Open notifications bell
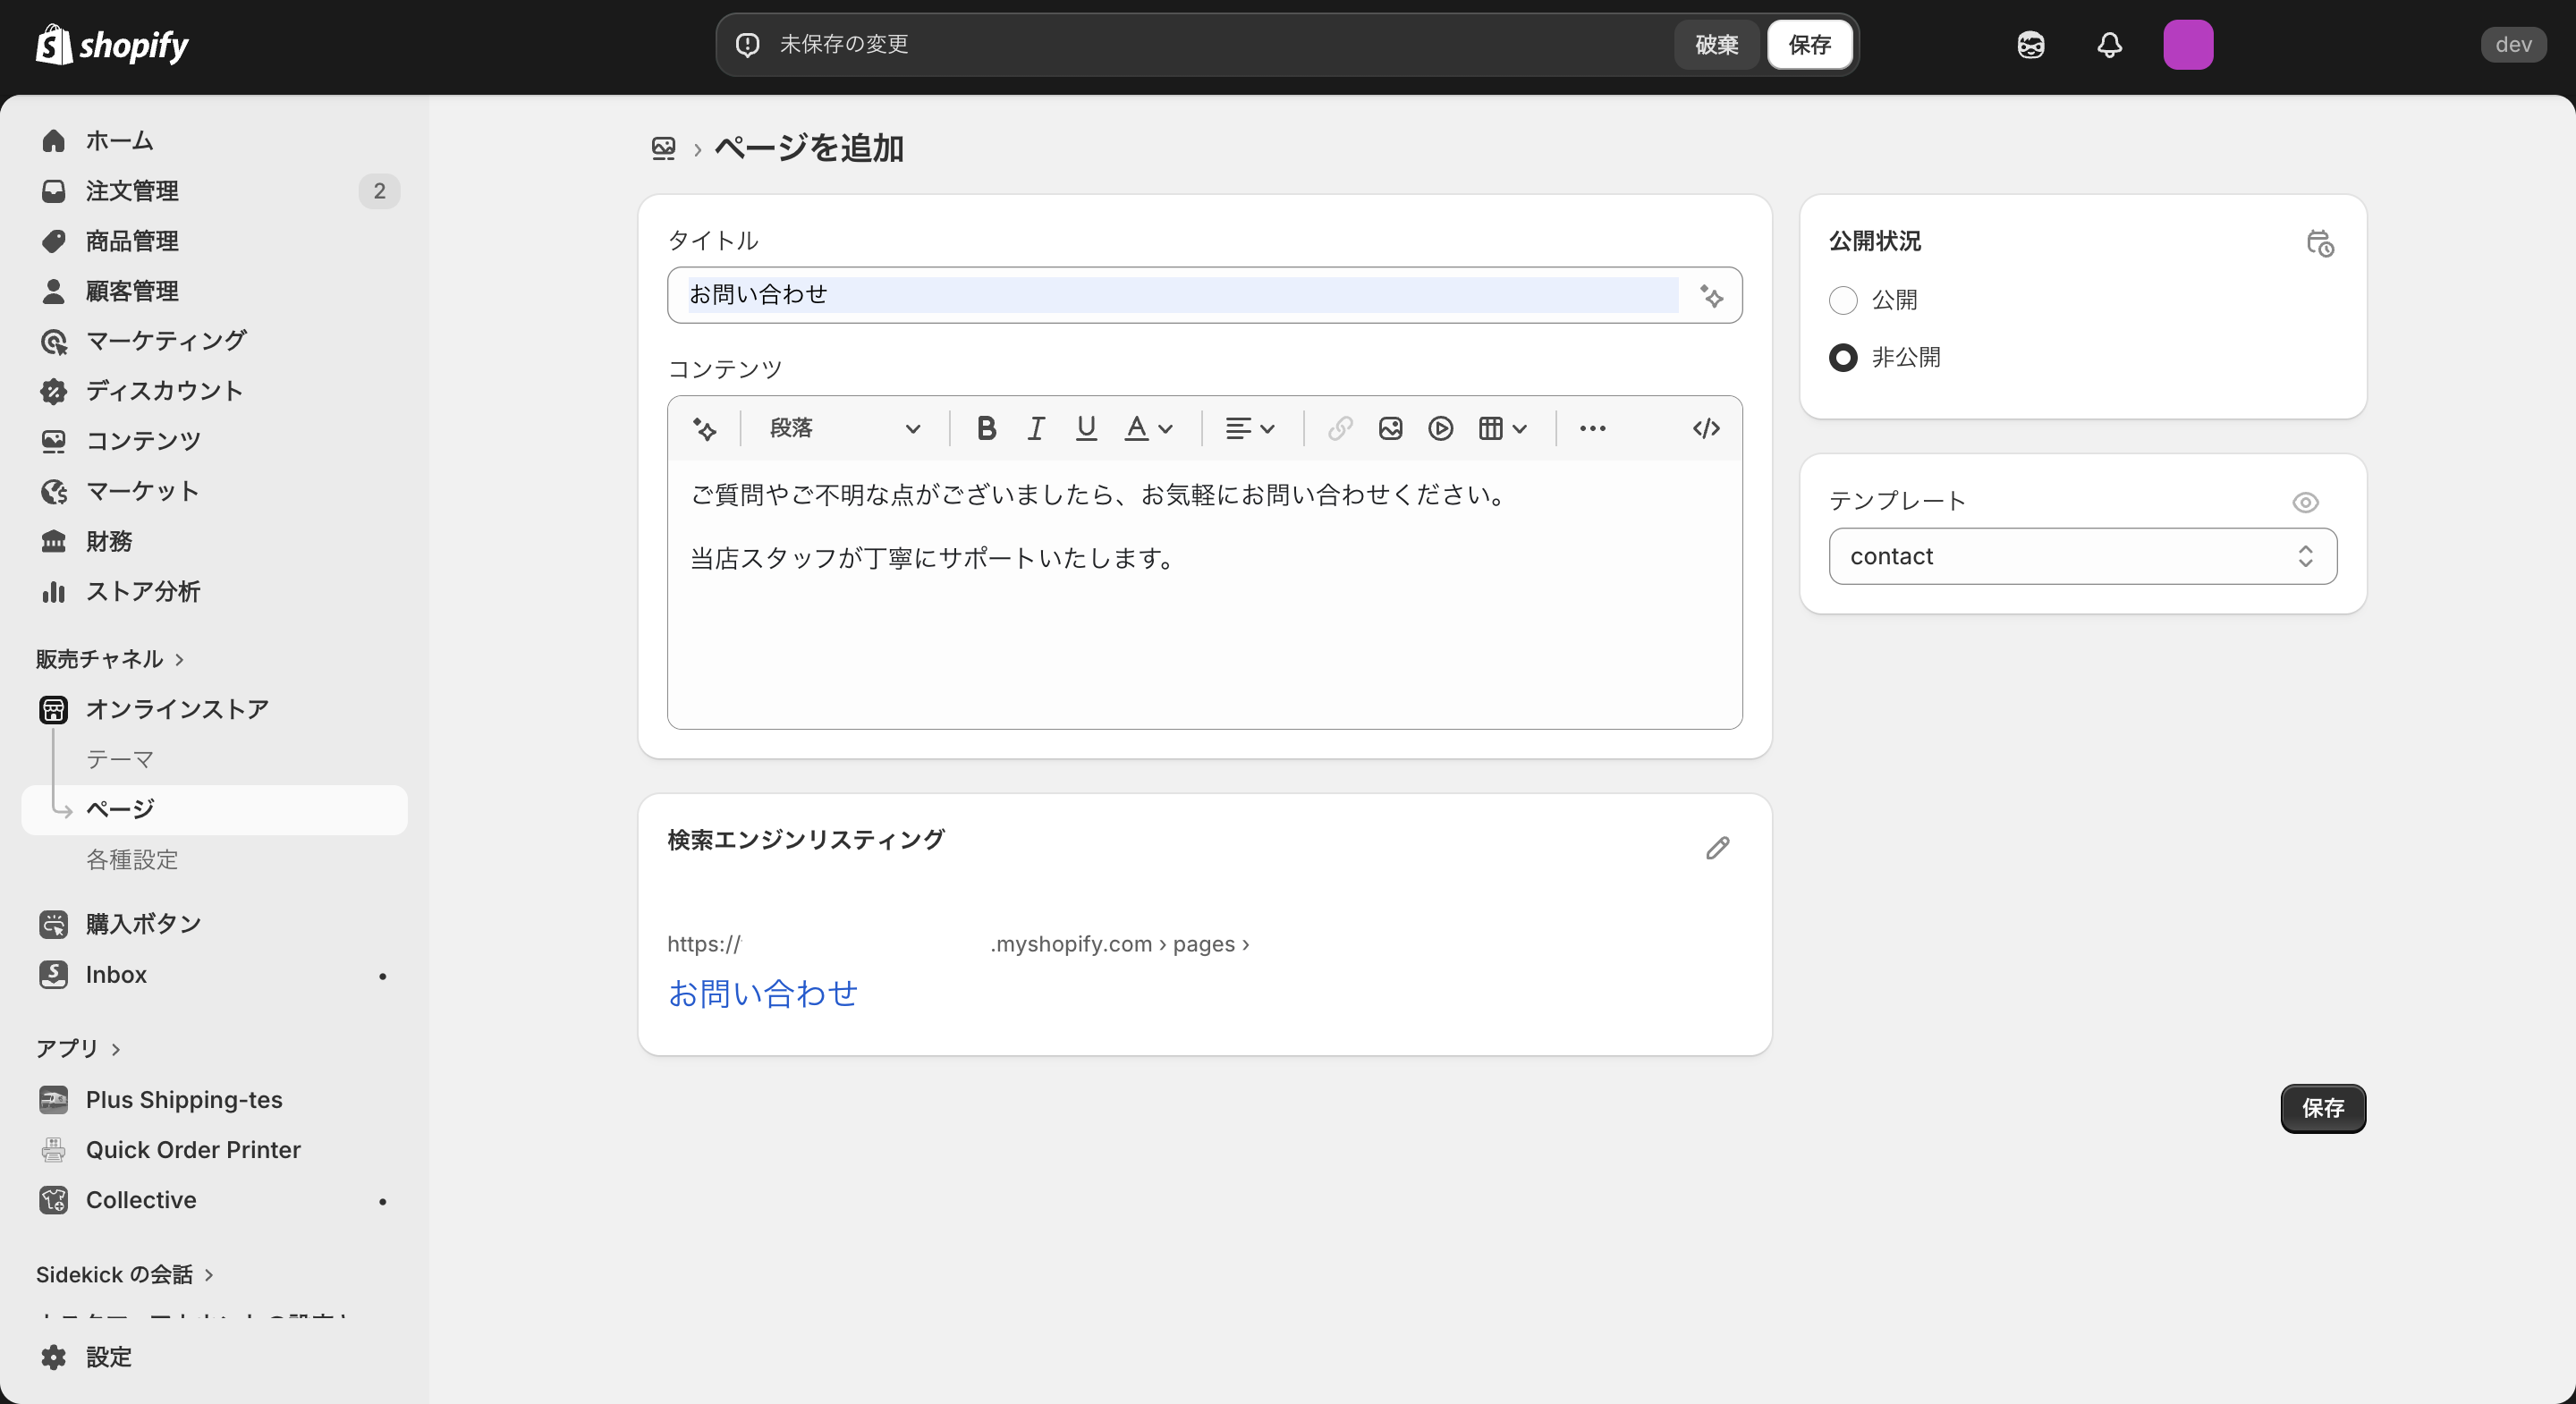This screenshot has height=1404, width=2576. coord(2108,44)
